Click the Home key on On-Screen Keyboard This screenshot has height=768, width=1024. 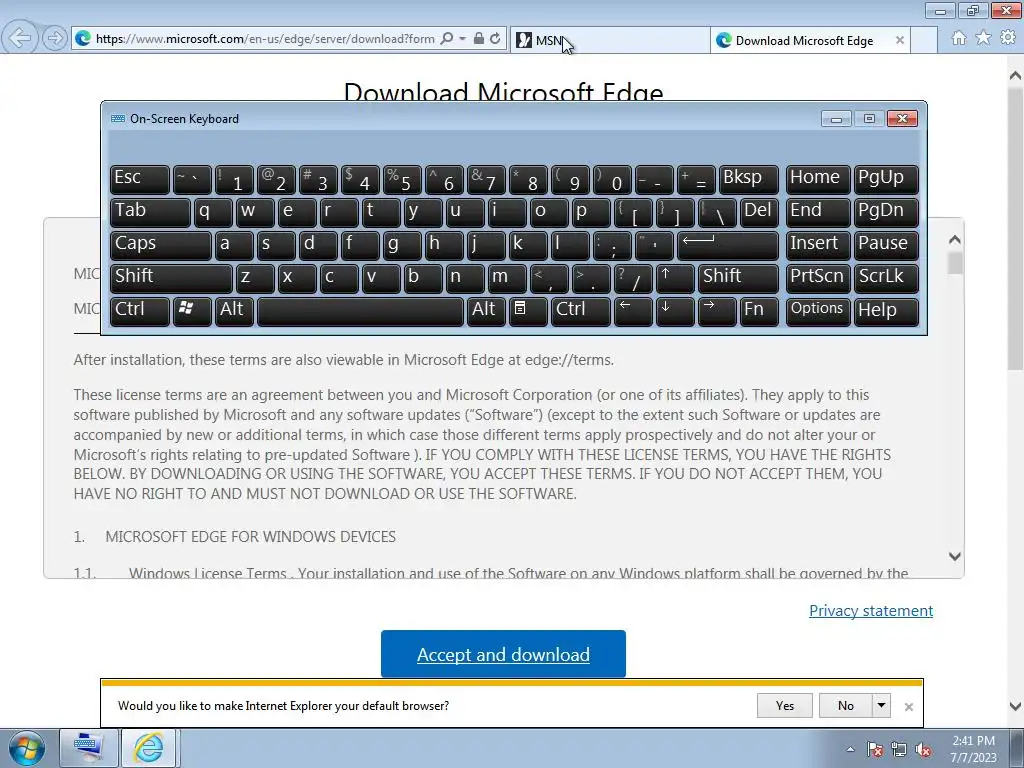818,179
